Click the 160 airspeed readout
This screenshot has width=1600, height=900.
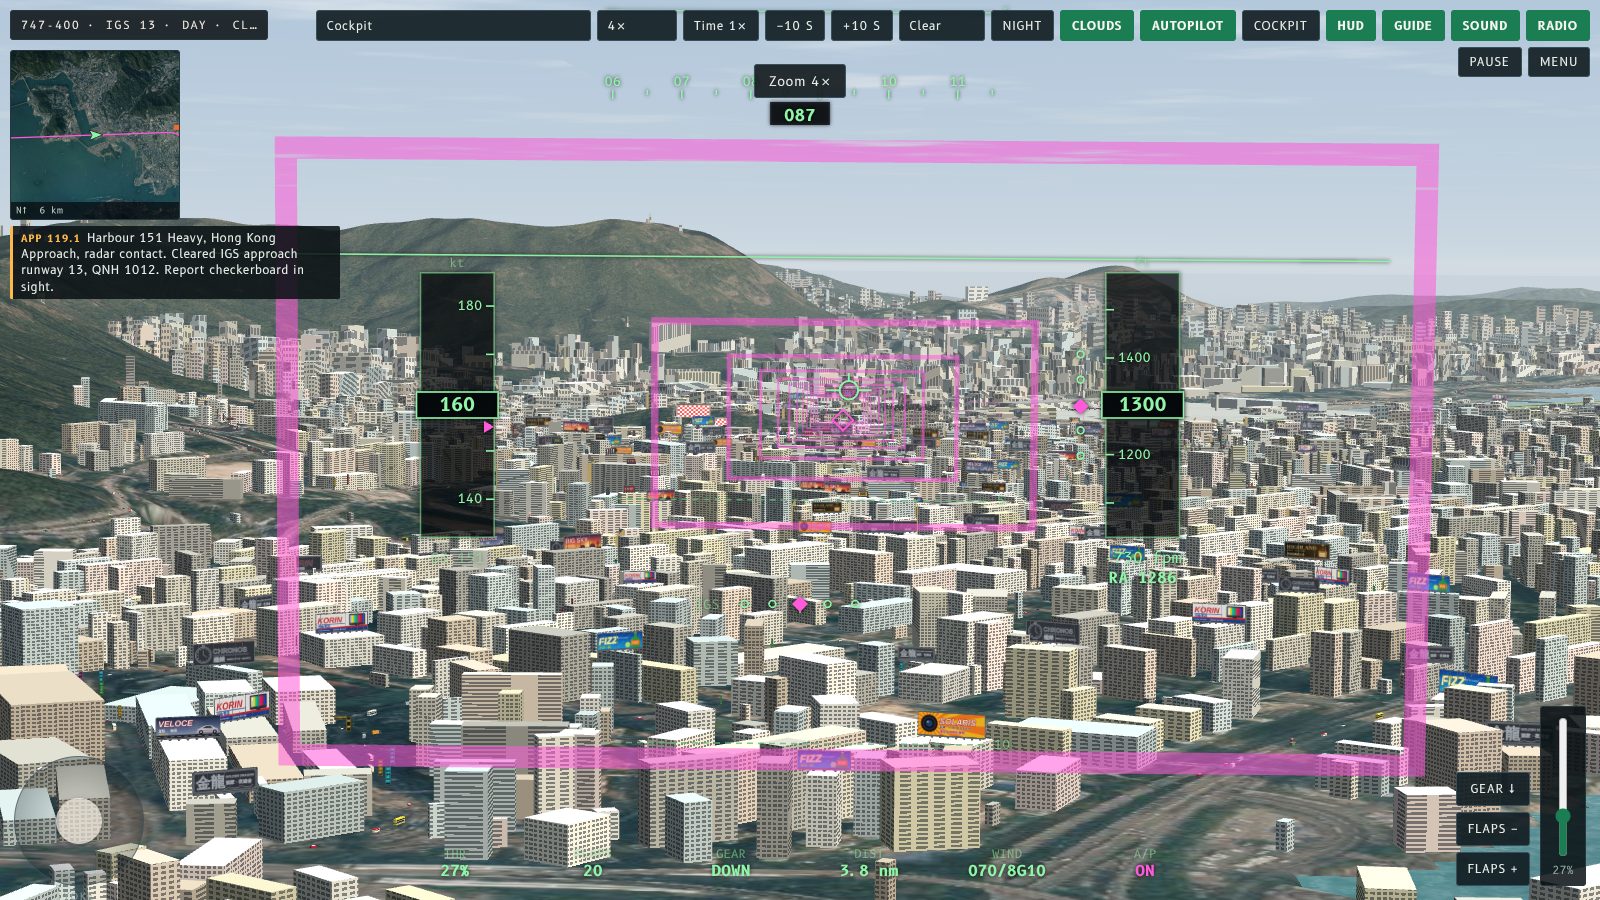(457, 404)
